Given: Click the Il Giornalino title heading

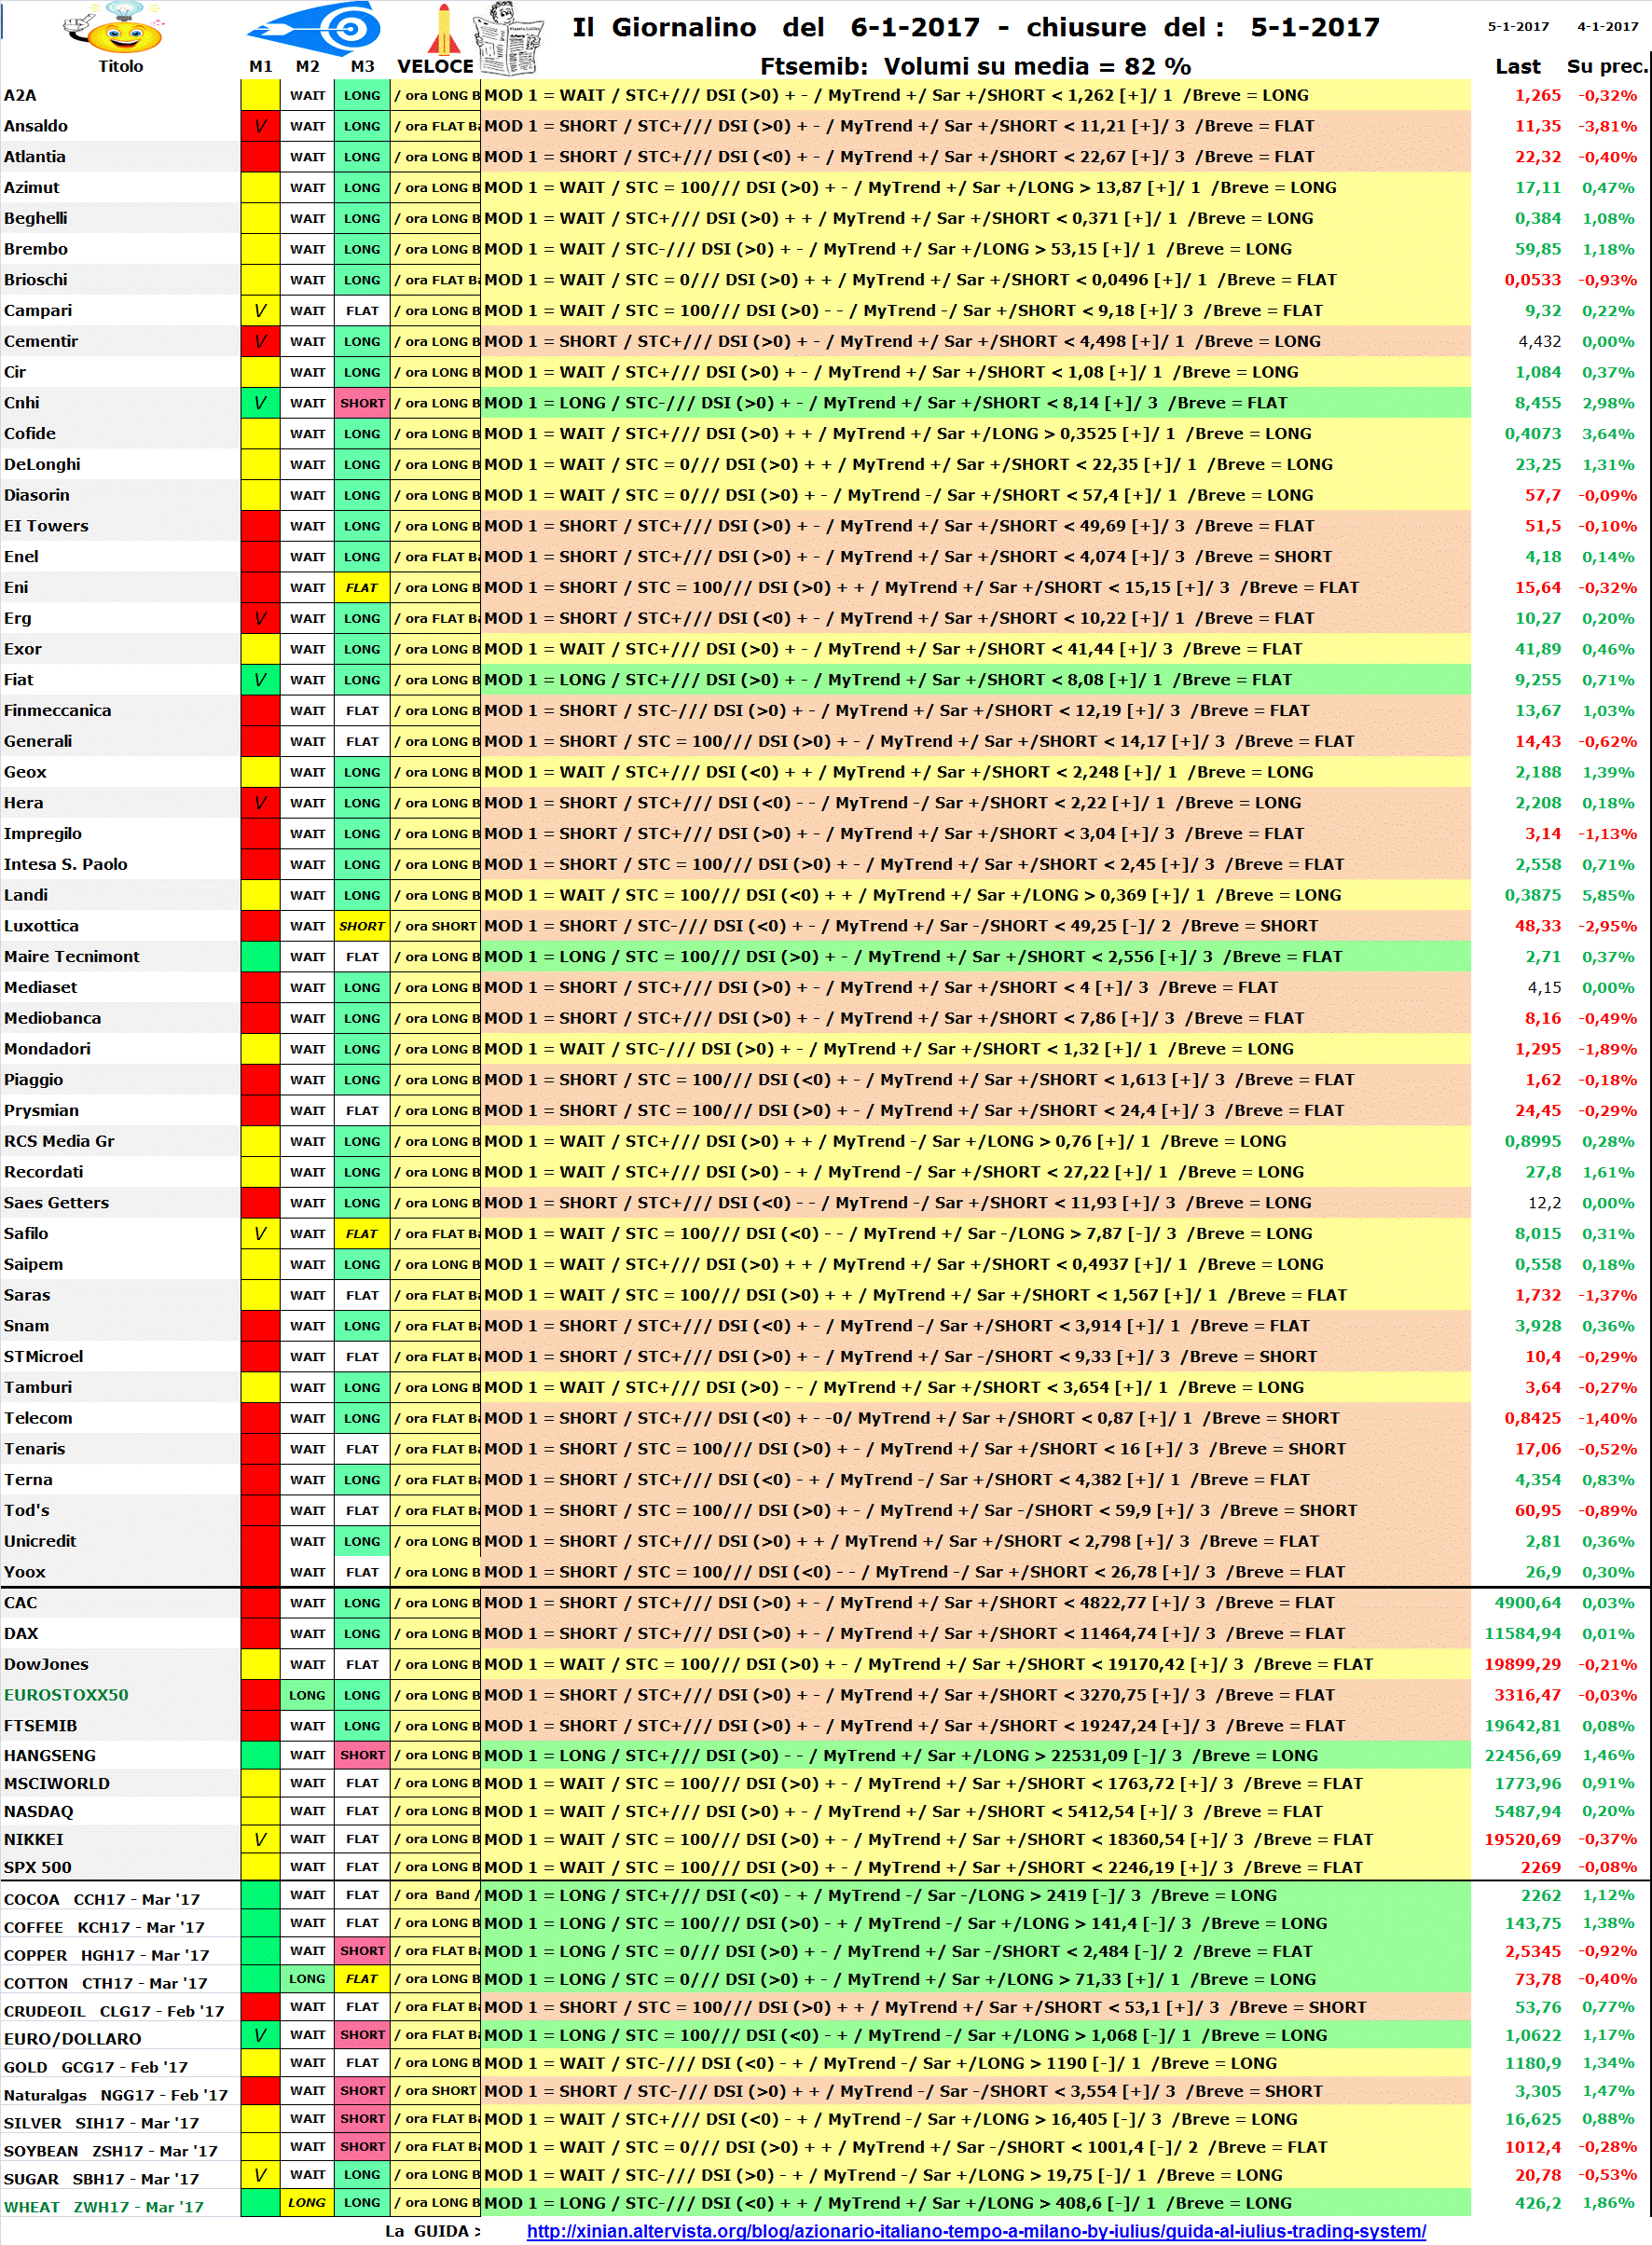Looking at the screenshot, I should tap(975, 27).
